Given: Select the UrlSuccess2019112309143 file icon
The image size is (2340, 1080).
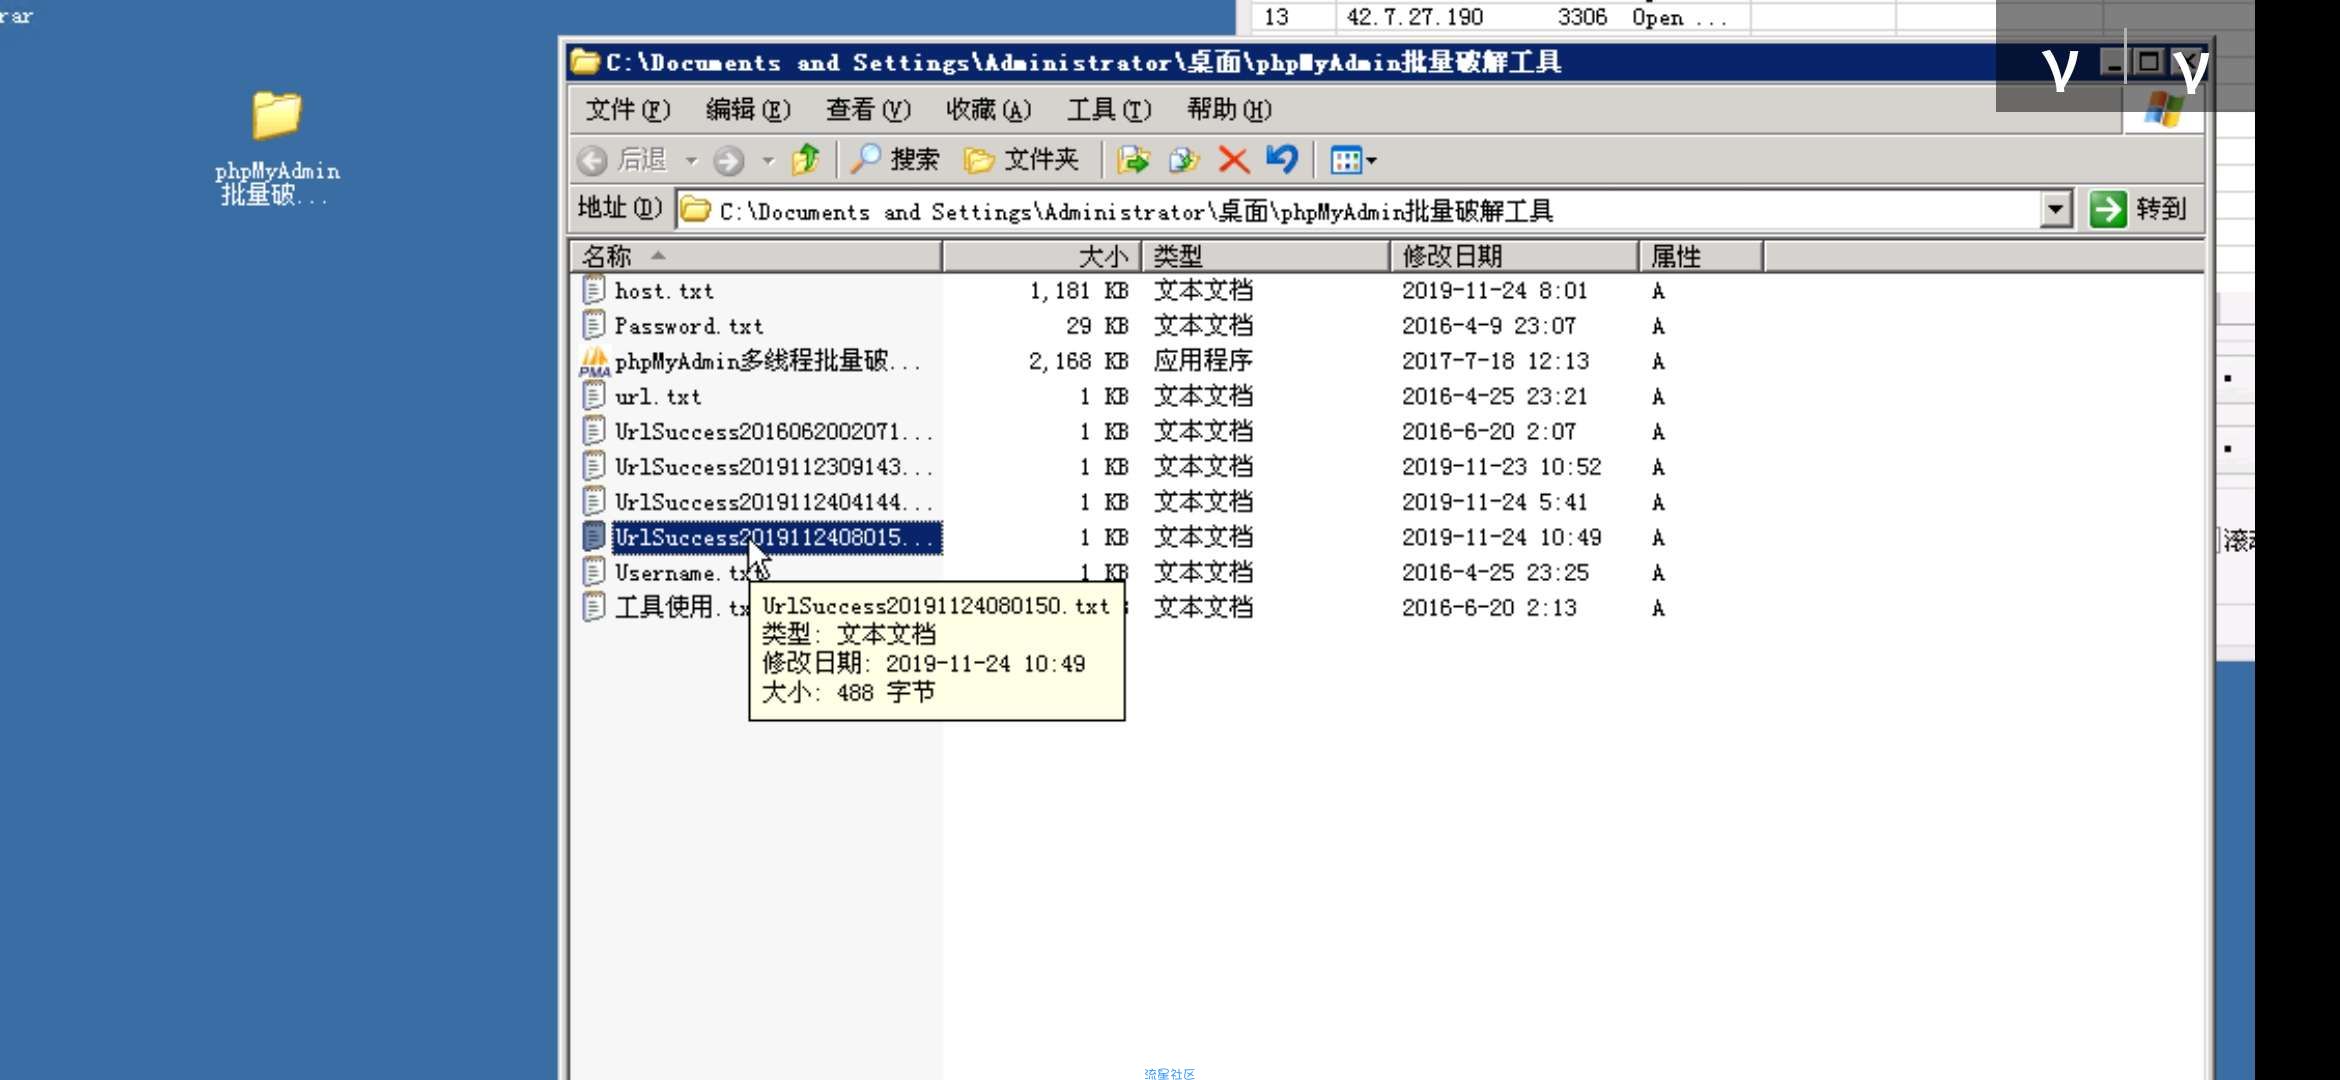Looking at the screenshot, I should click(x=594, y=466).
